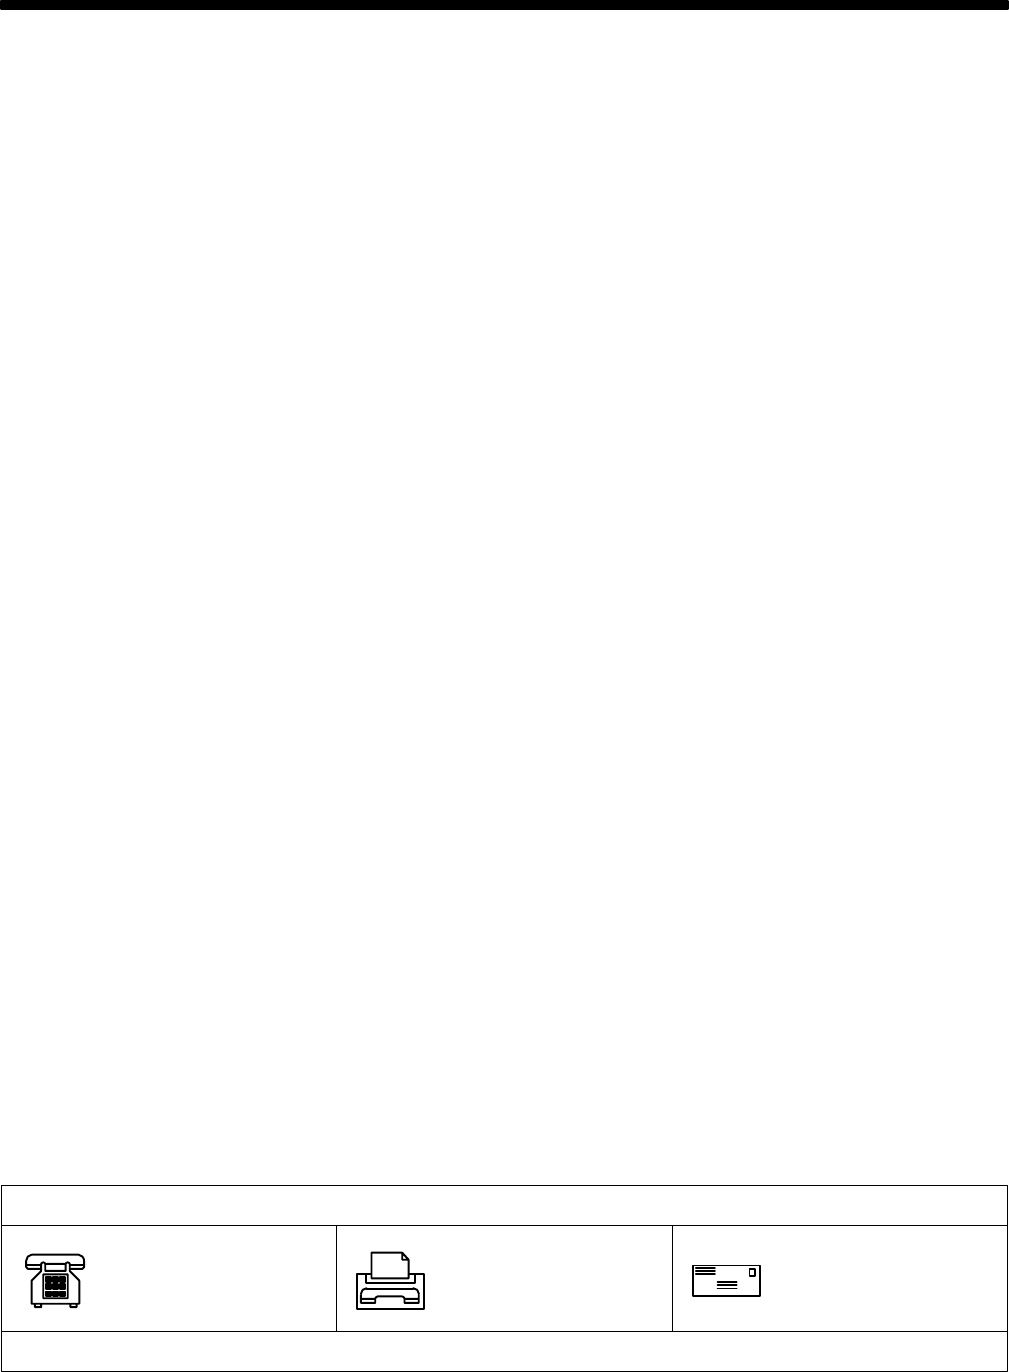Click the thick black bar at page top
The image size is (1009, 1372).
click(x=504, y=6)
